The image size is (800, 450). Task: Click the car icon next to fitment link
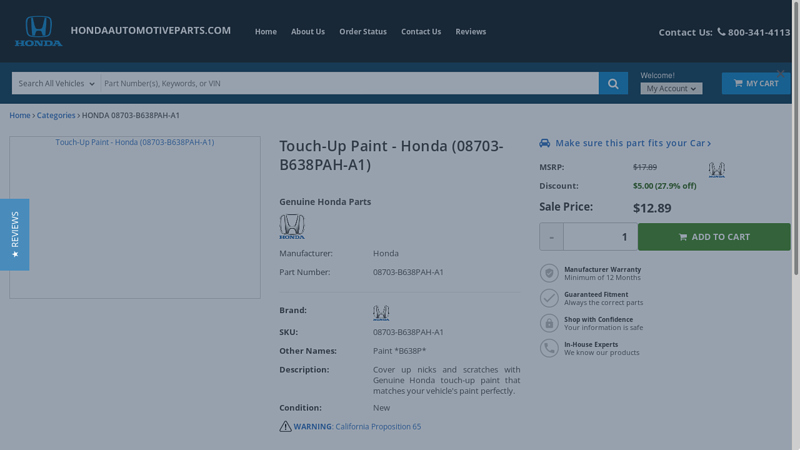point(544,143)
